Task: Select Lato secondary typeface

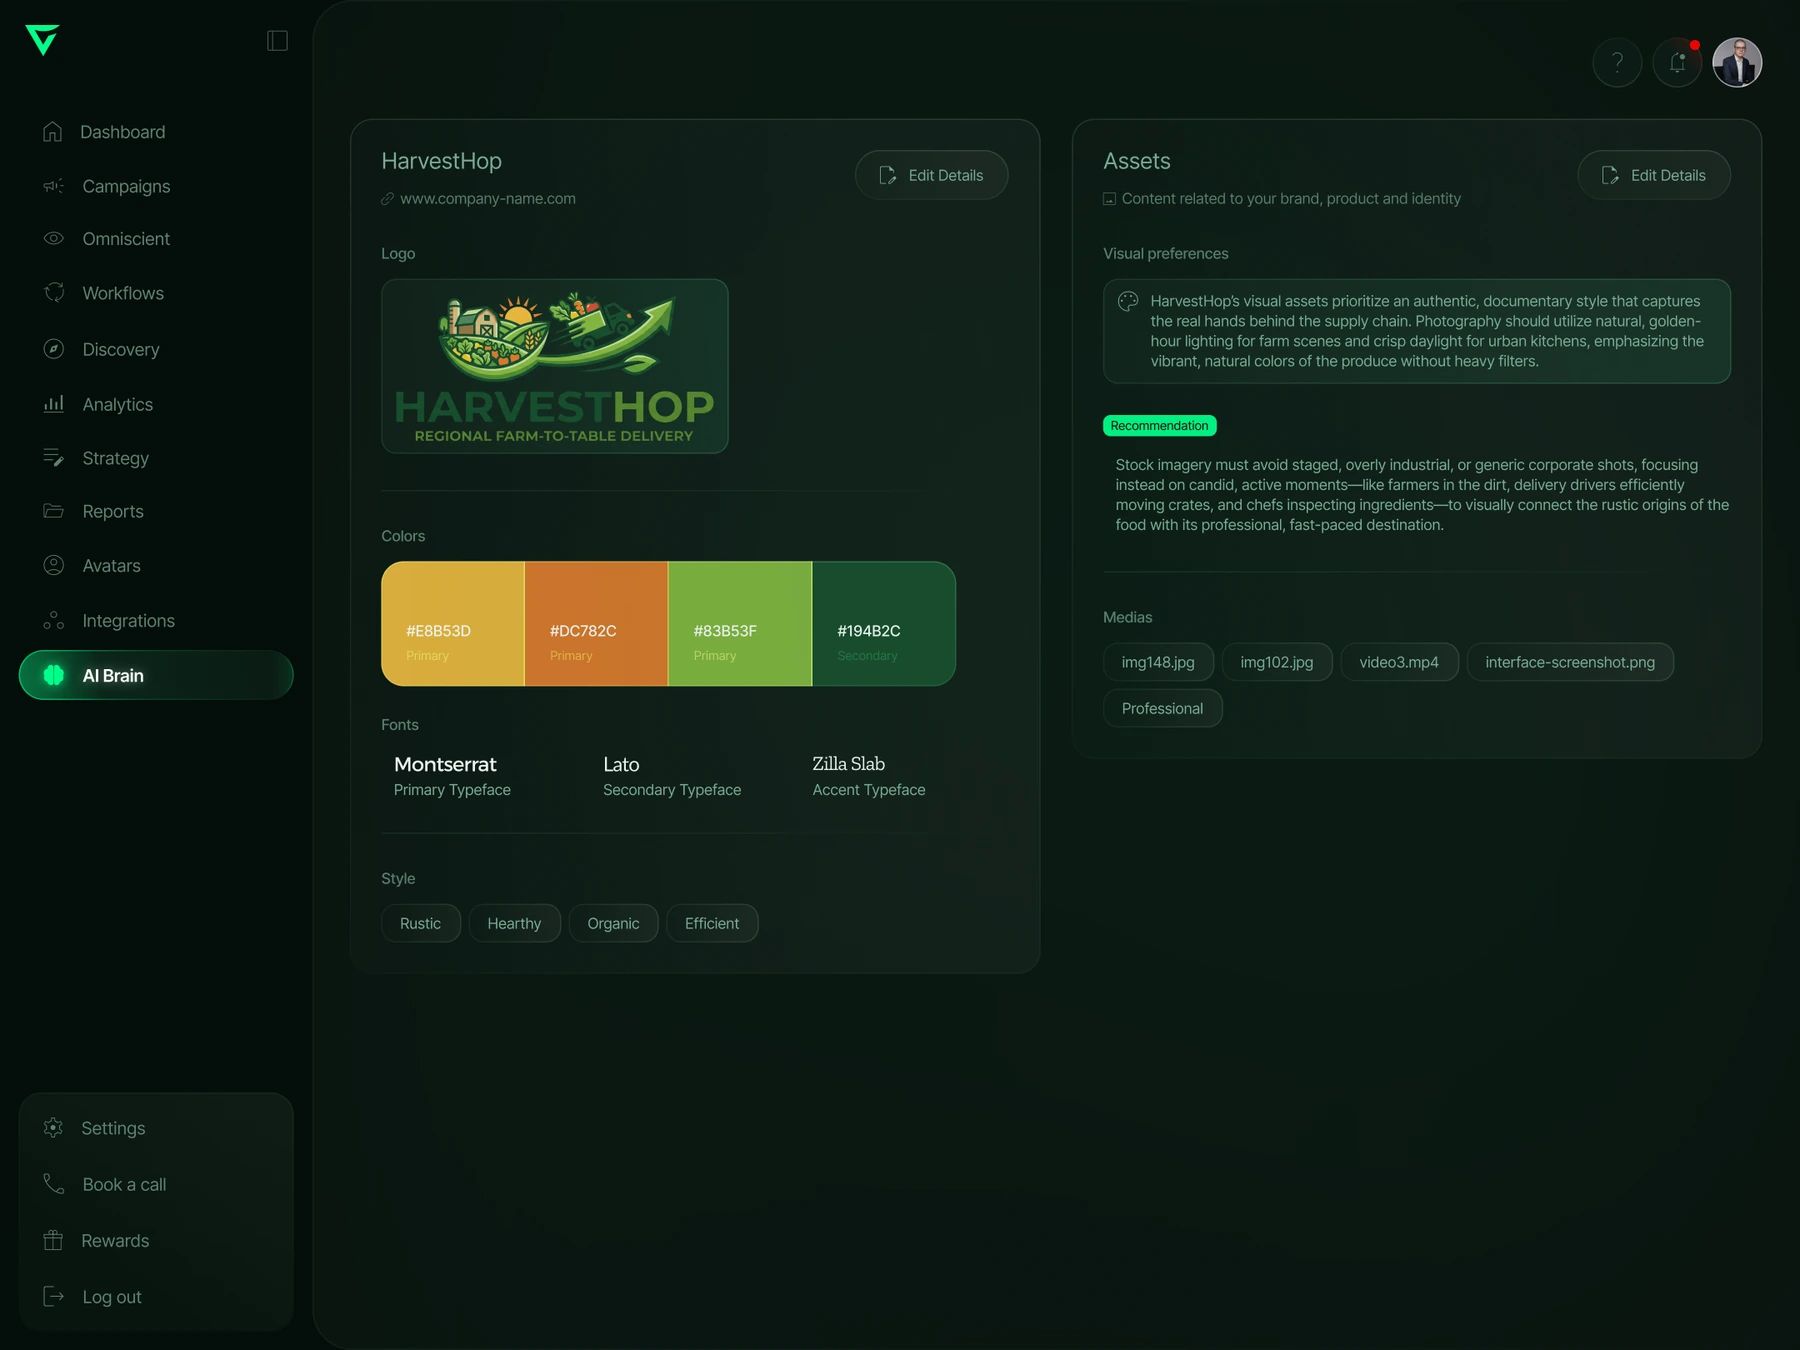Action: pos(672,776)
